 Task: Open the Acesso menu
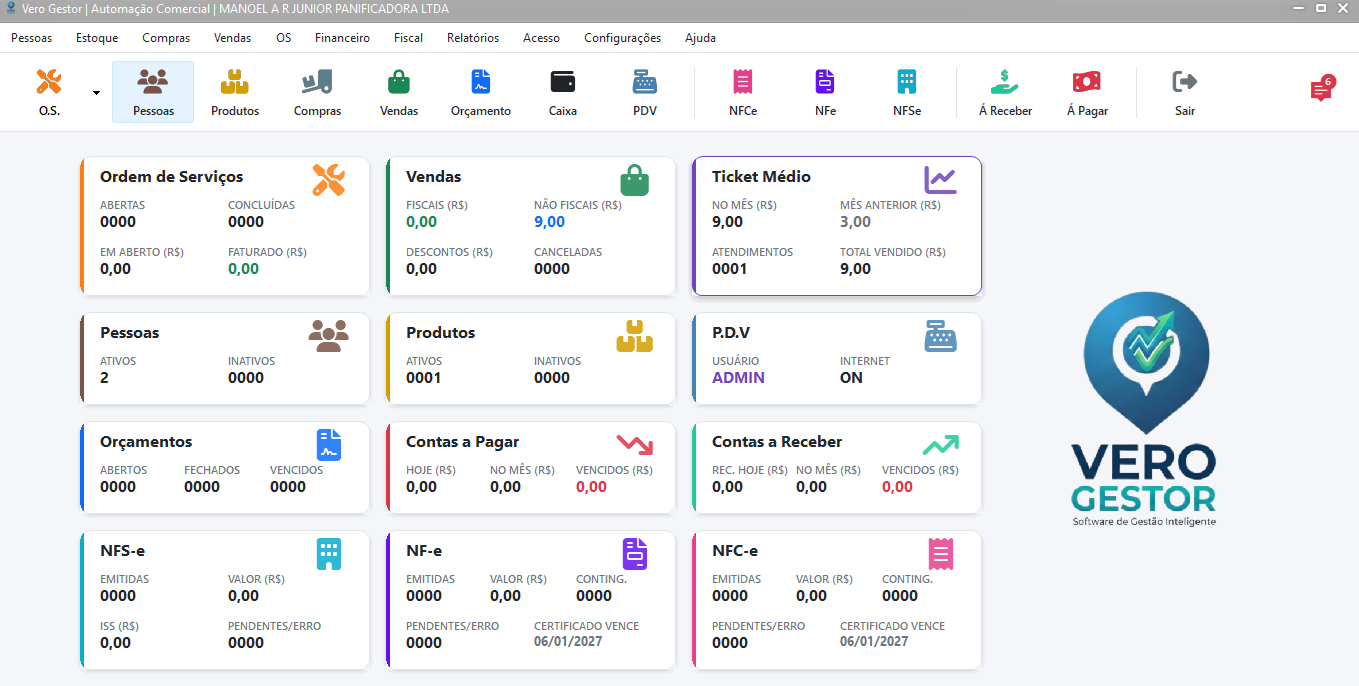(541, 38)
